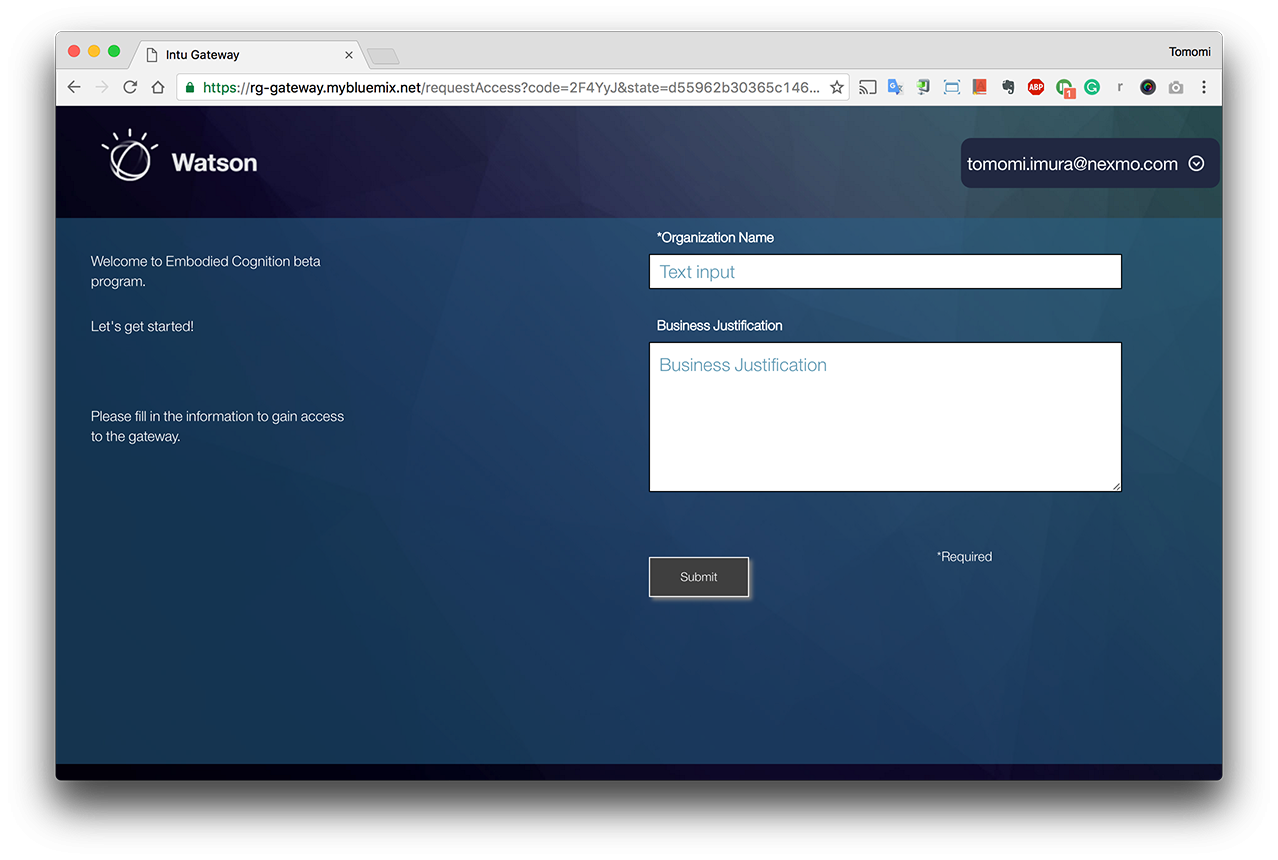Open the Evernote Web Clipper extension
The height and width of the screenshot is (860, 1278).
coord(1008,87)
